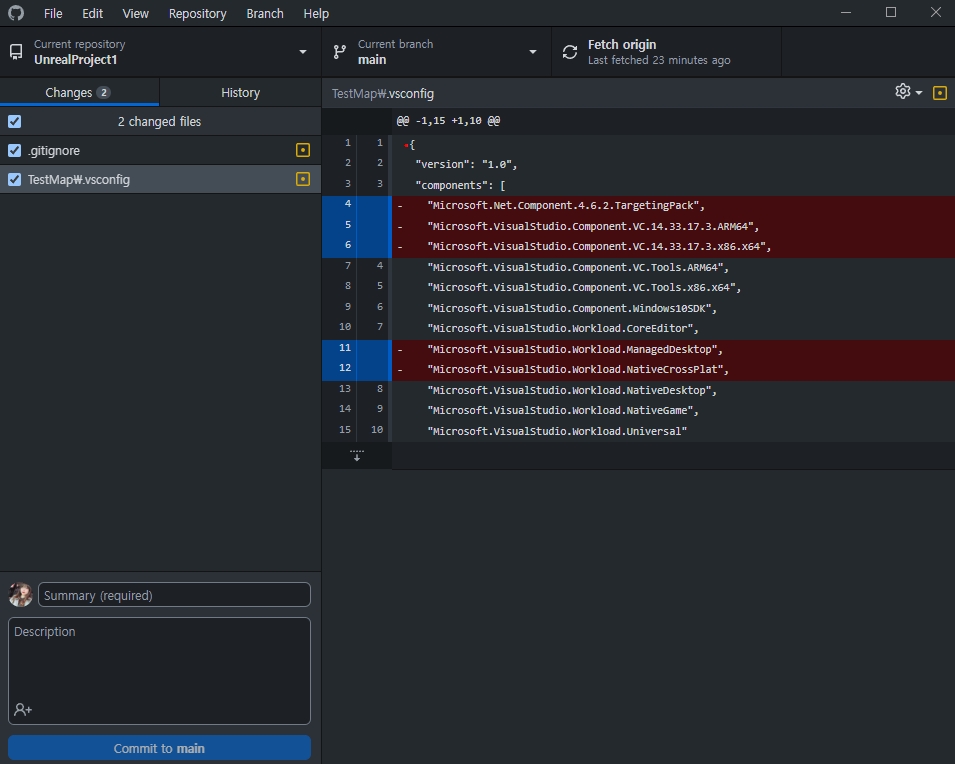Maximize the GitHub Desktop window

tap(891, 12)
